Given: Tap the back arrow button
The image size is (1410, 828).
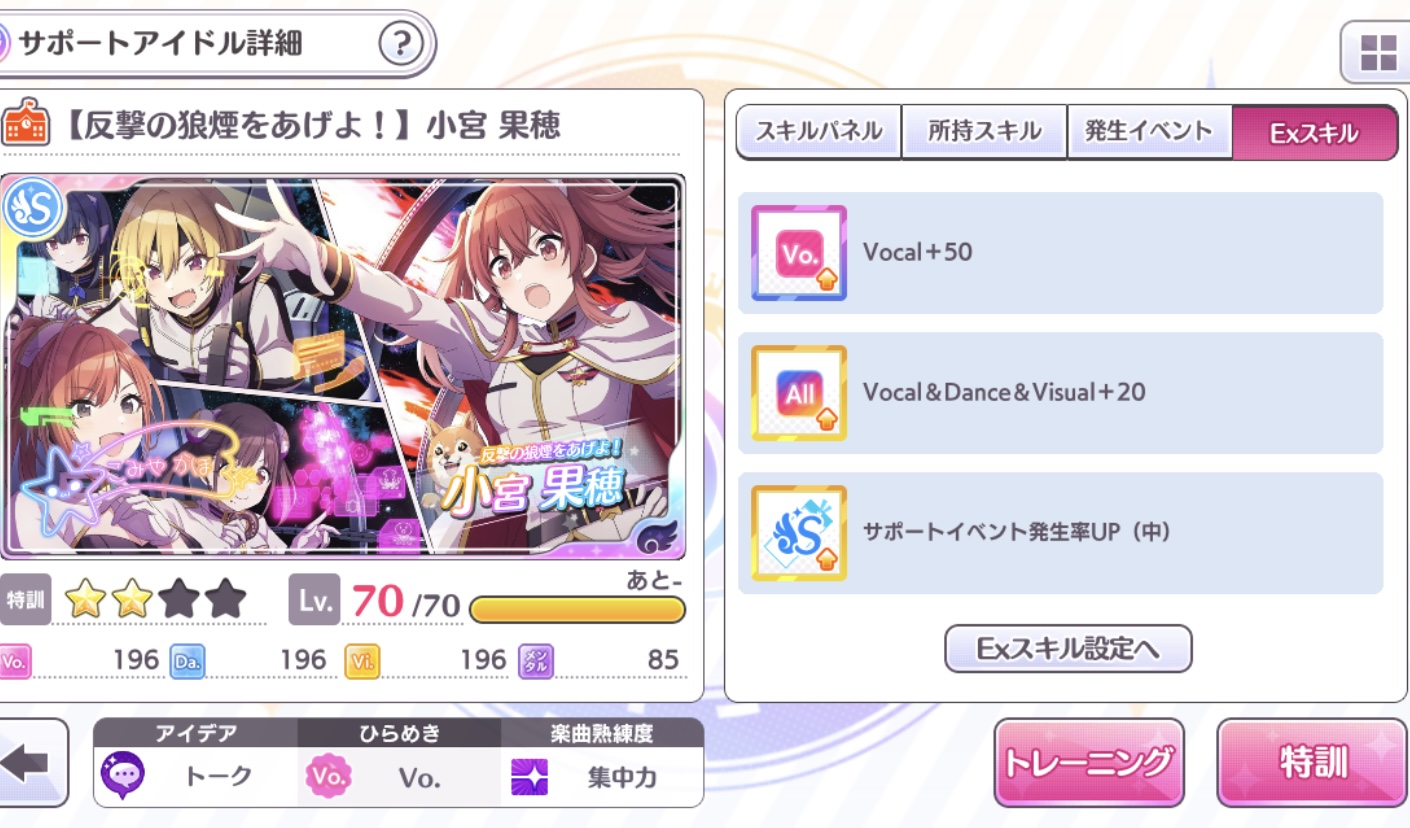Looking at the screenshot, I should [x=30, y=763].
